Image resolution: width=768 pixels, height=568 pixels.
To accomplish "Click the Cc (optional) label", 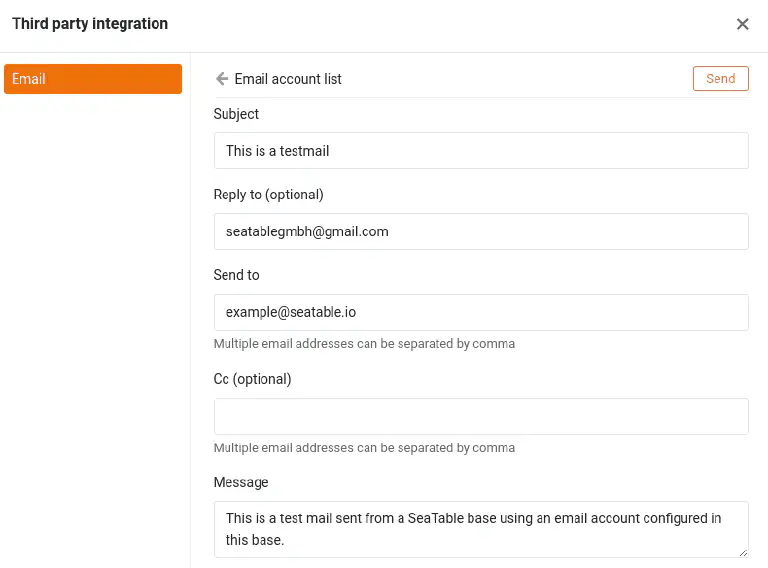I will (x=252, y=379).
